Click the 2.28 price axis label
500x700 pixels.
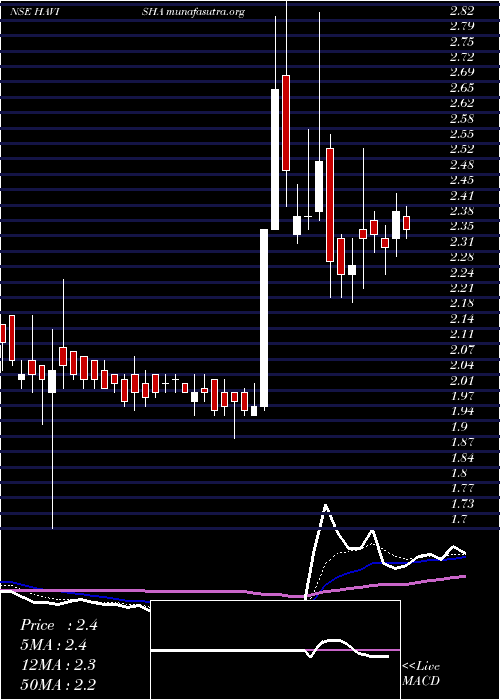[x=462, y=257]
